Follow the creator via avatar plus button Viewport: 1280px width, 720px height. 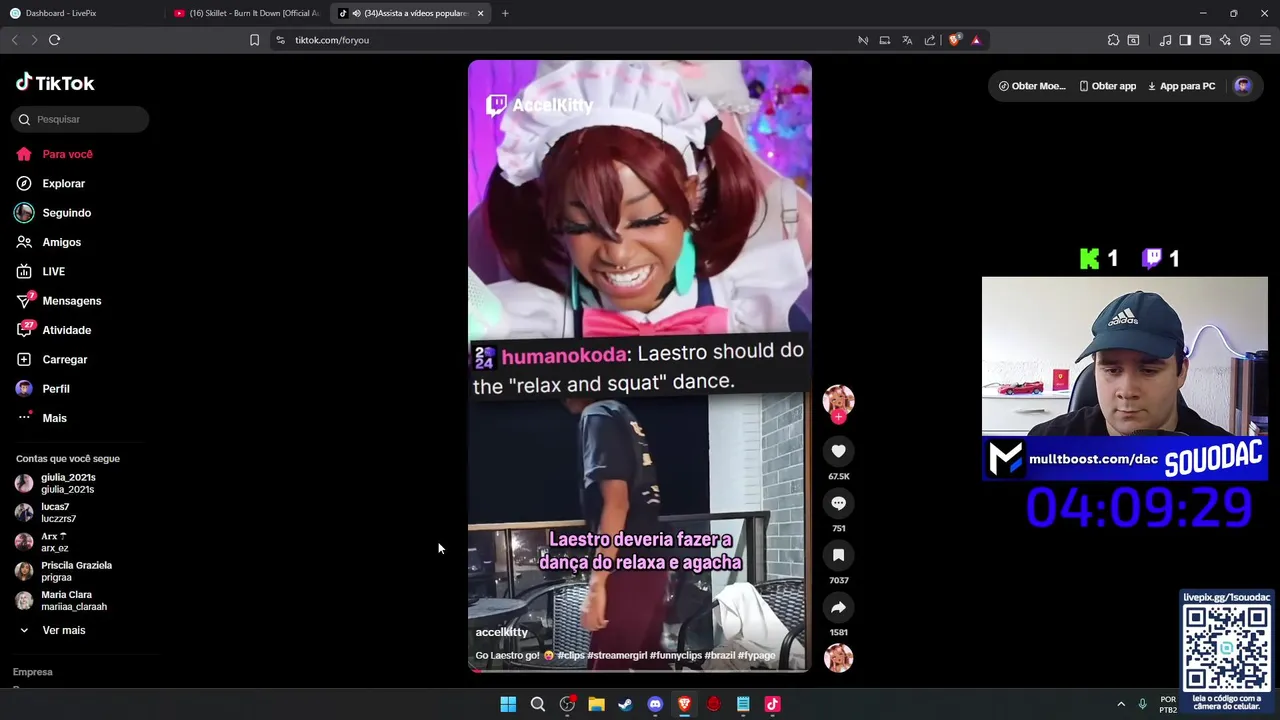[x=838, y=417]
